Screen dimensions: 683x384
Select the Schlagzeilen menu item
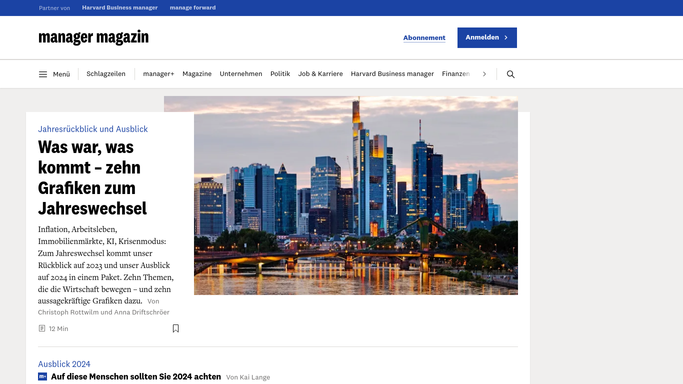pos(106,74)
